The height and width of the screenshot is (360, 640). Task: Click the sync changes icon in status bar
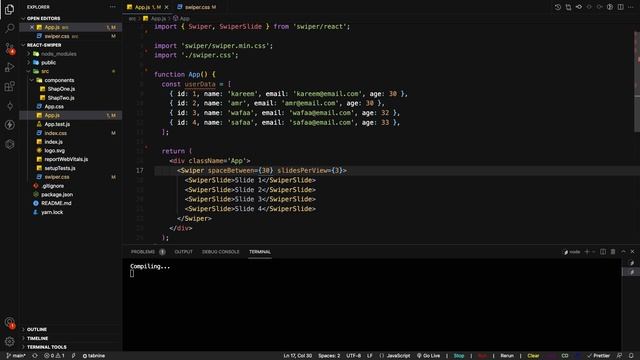coord(35,356)
